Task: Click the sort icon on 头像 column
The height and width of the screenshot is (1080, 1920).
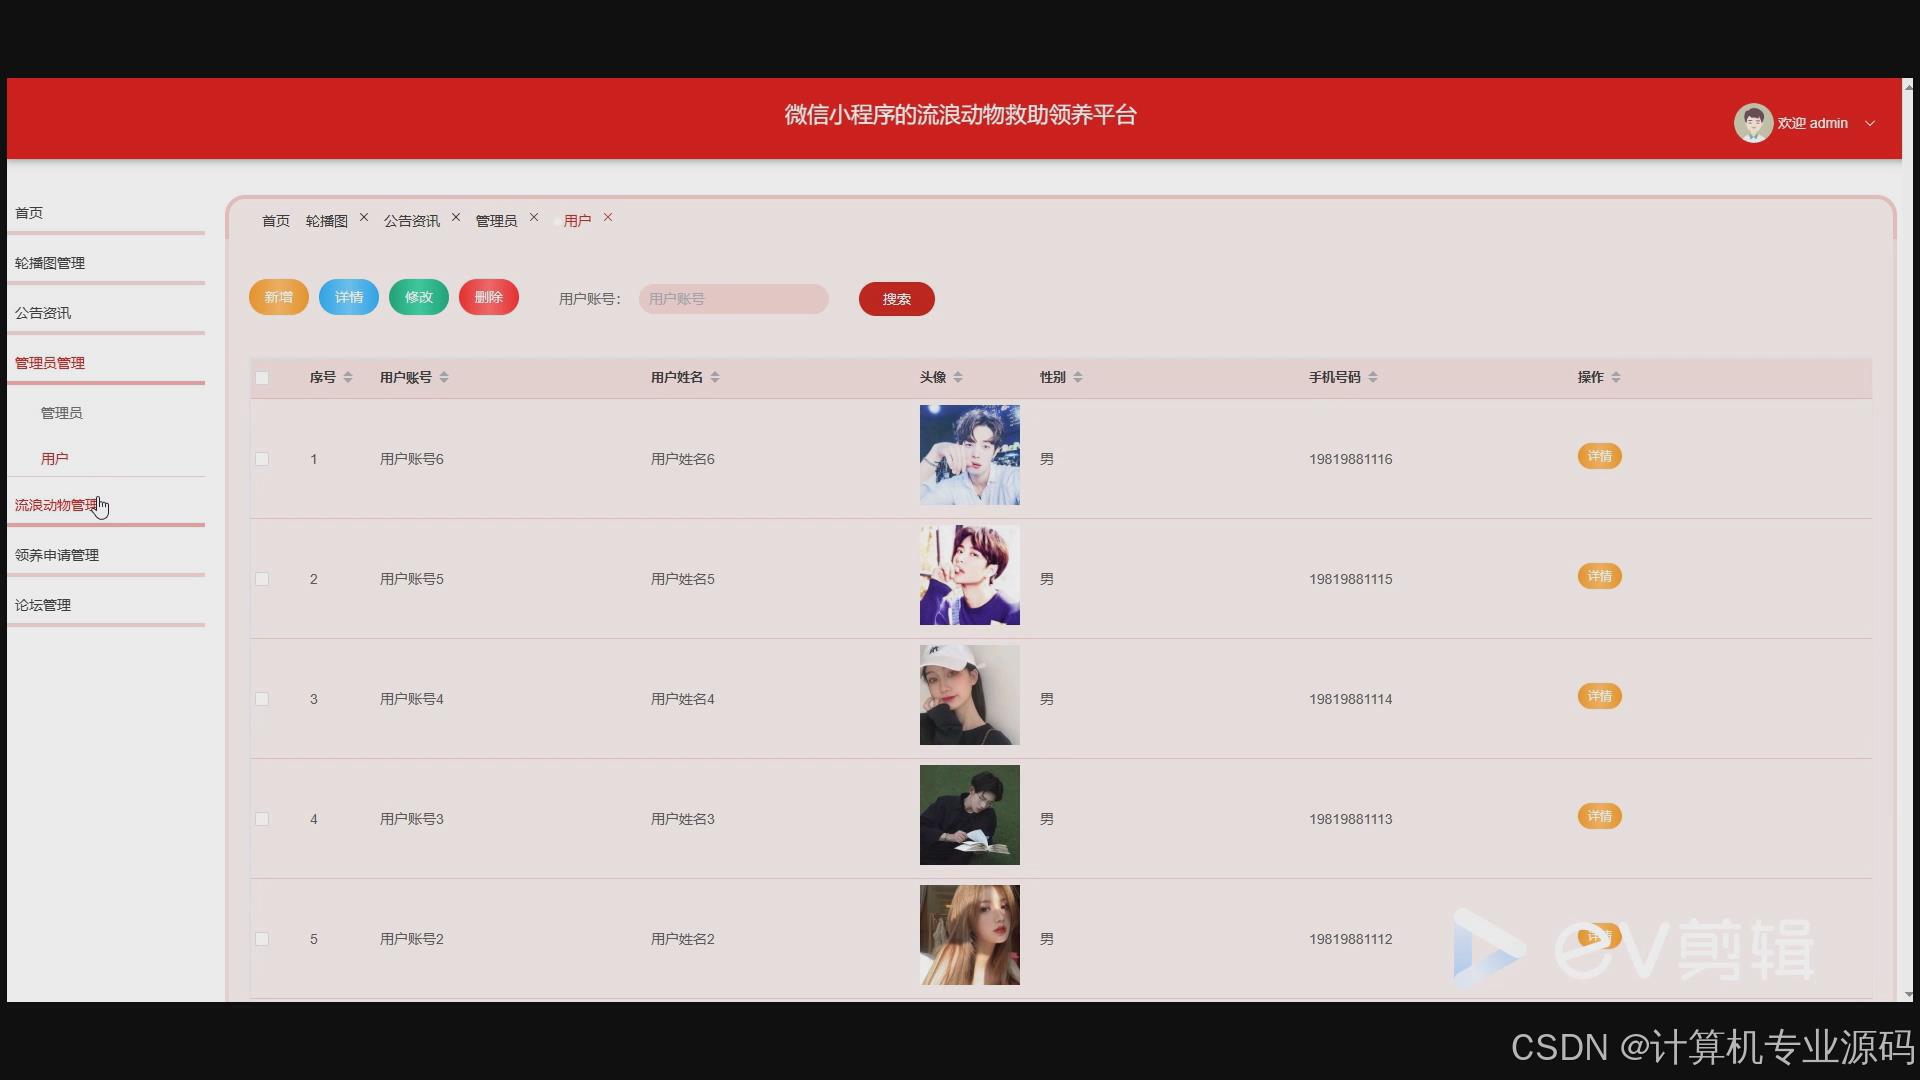Action: point(958,377)
